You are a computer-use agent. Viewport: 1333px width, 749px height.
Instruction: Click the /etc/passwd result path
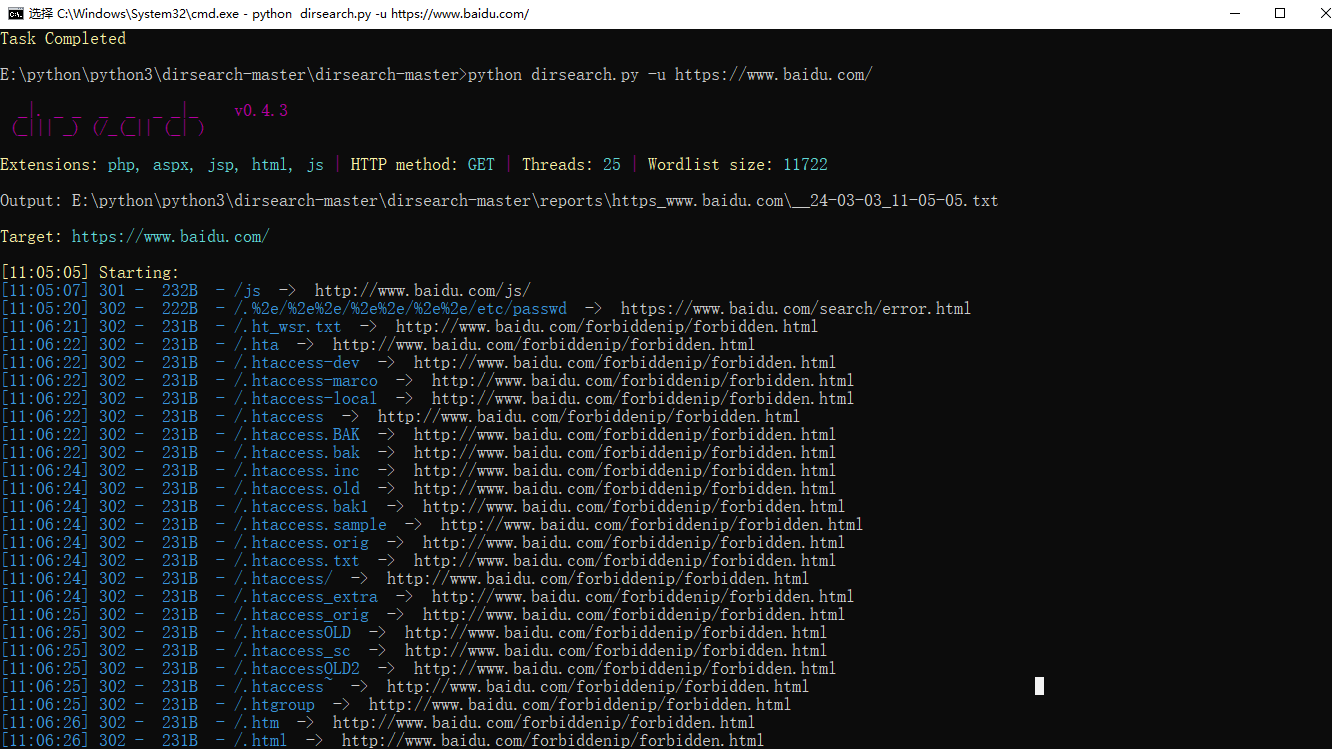401,309
